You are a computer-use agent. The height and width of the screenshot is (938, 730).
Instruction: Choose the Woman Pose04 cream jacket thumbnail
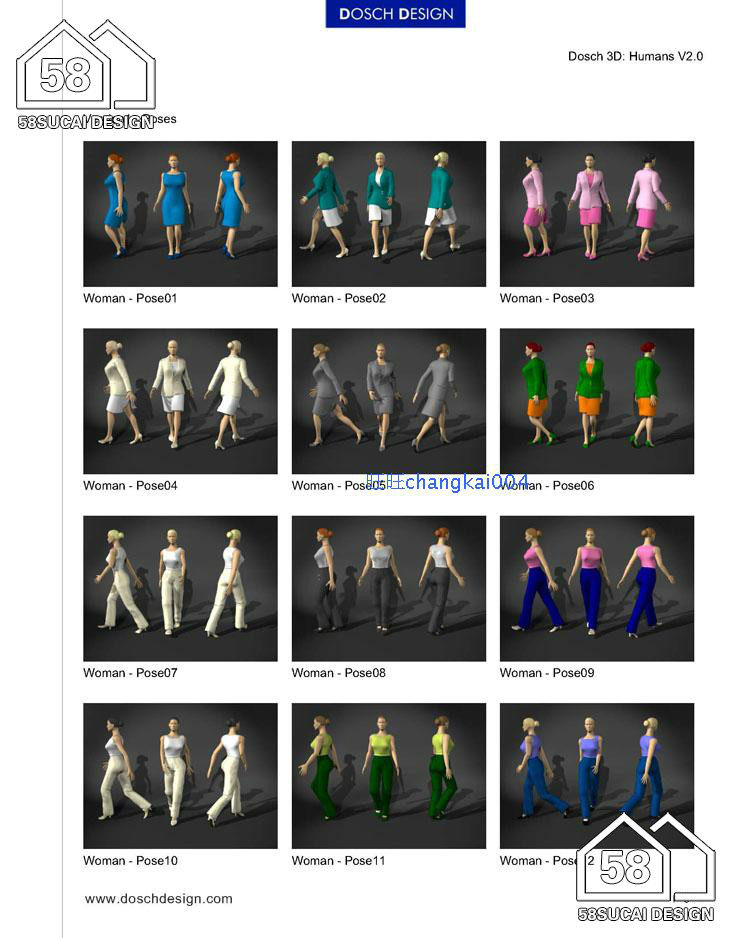pos(180,400)
